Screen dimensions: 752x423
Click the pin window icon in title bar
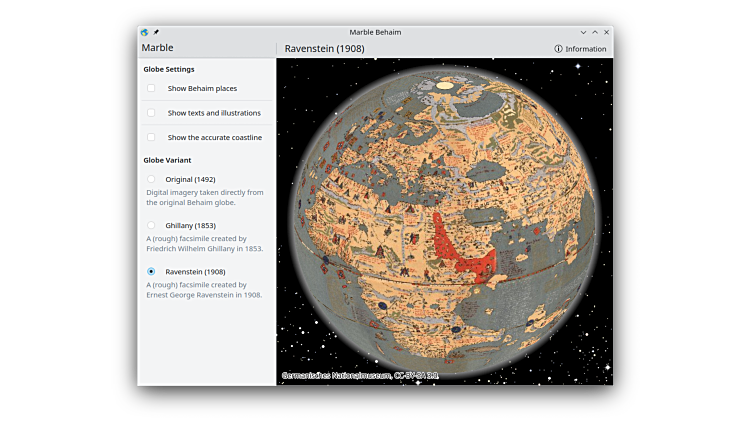(x=156, y=32)
